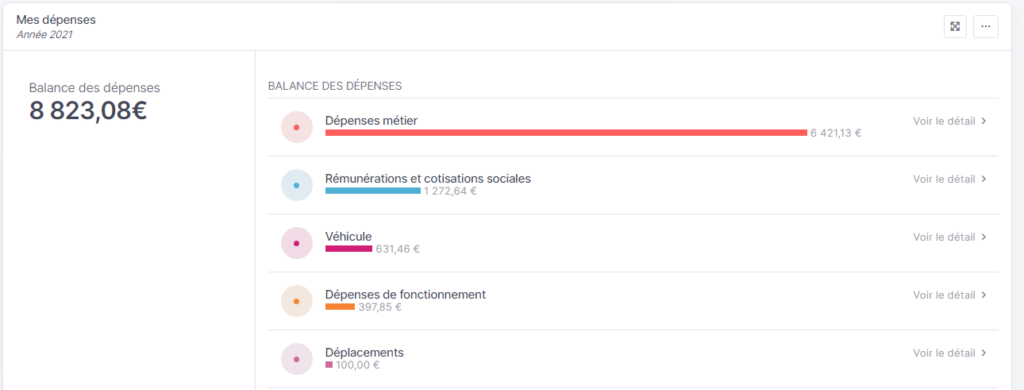This screenshot has width=1024, height=390.
Task: Select the magenta Véhicule category icon
Action: point(296,244)
